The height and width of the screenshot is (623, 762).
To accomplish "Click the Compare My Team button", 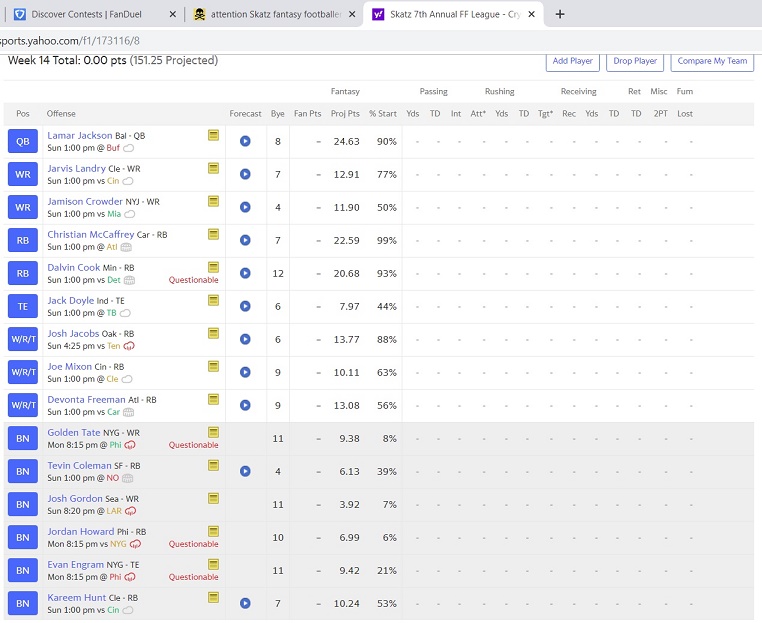I will 712,61.
